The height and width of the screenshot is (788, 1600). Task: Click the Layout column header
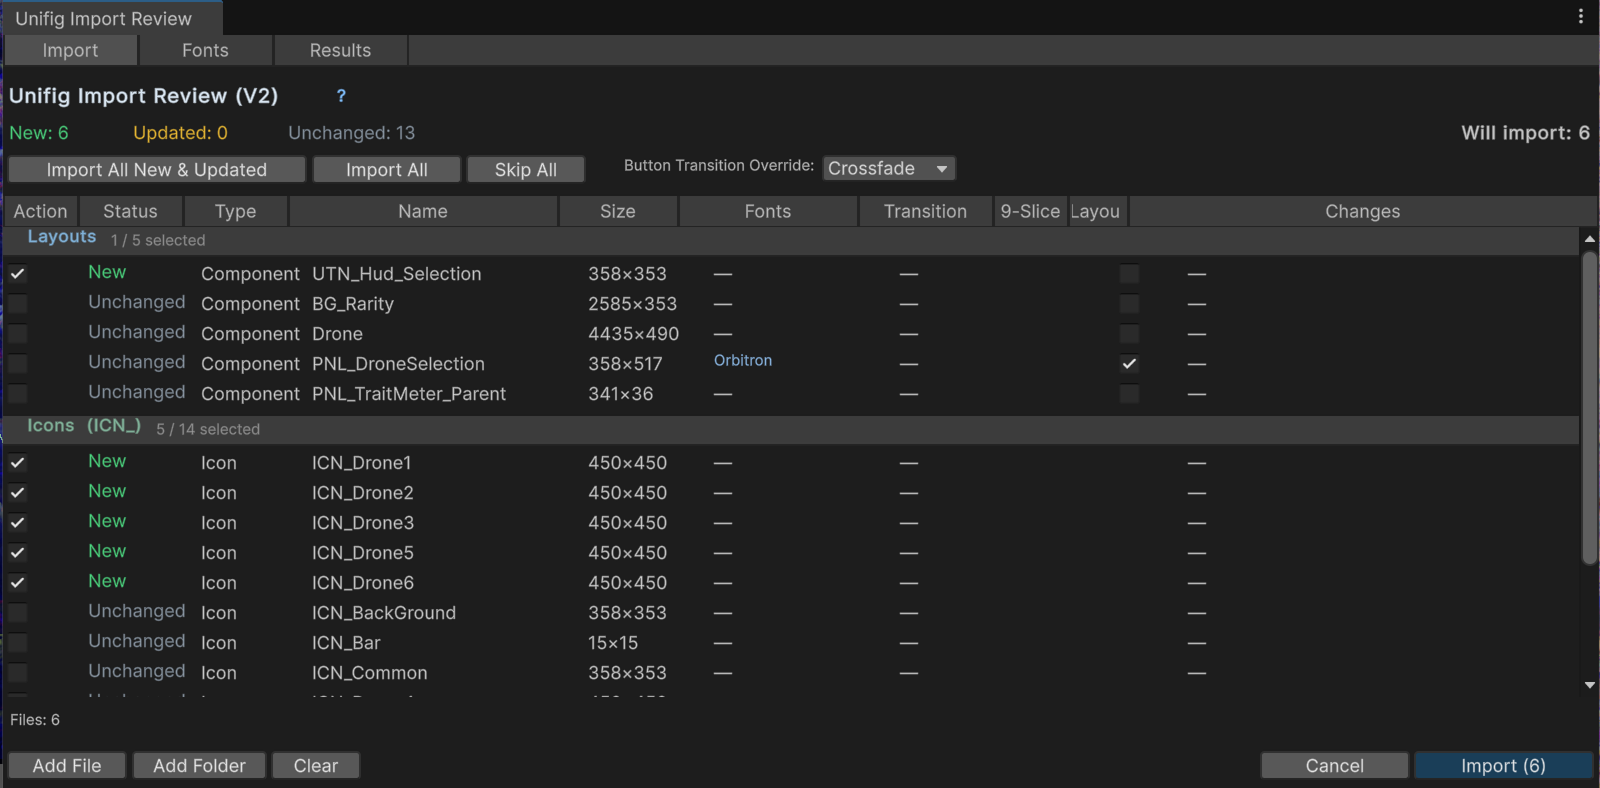(1097, 211)
